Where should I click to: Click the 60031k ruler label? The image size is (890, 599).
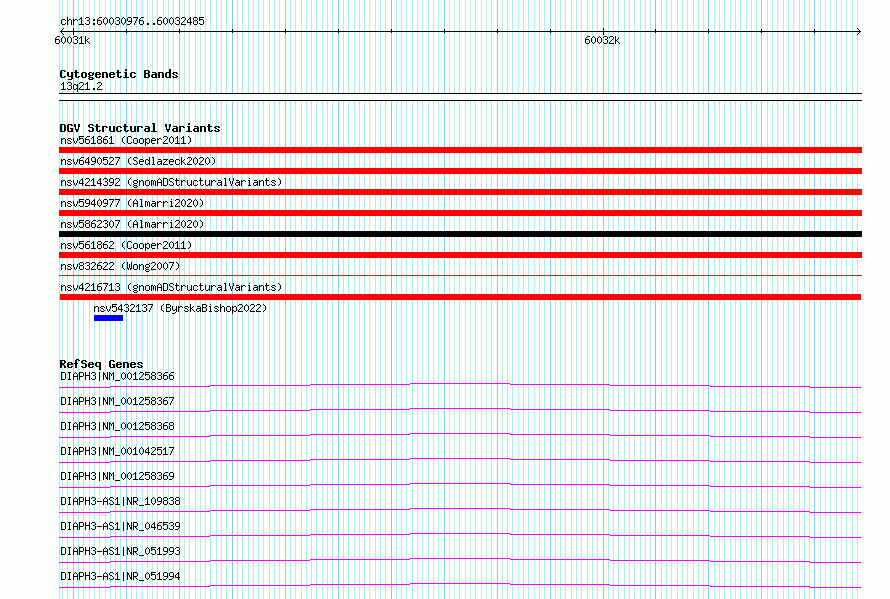pyautogui.click(x=72, y=40)
